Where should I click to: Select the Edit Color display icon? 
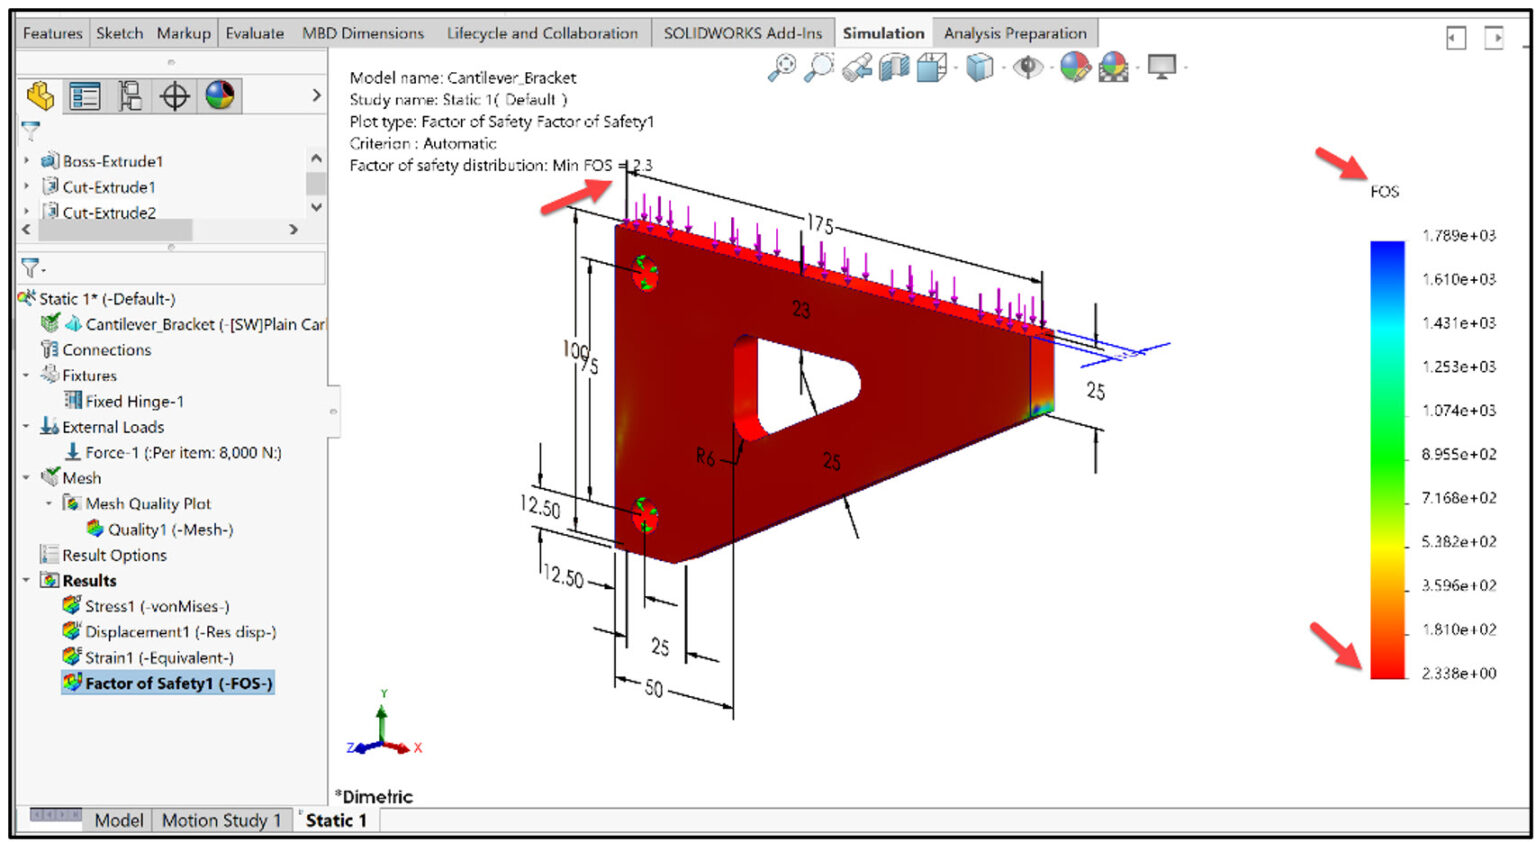click(1074, 68)
